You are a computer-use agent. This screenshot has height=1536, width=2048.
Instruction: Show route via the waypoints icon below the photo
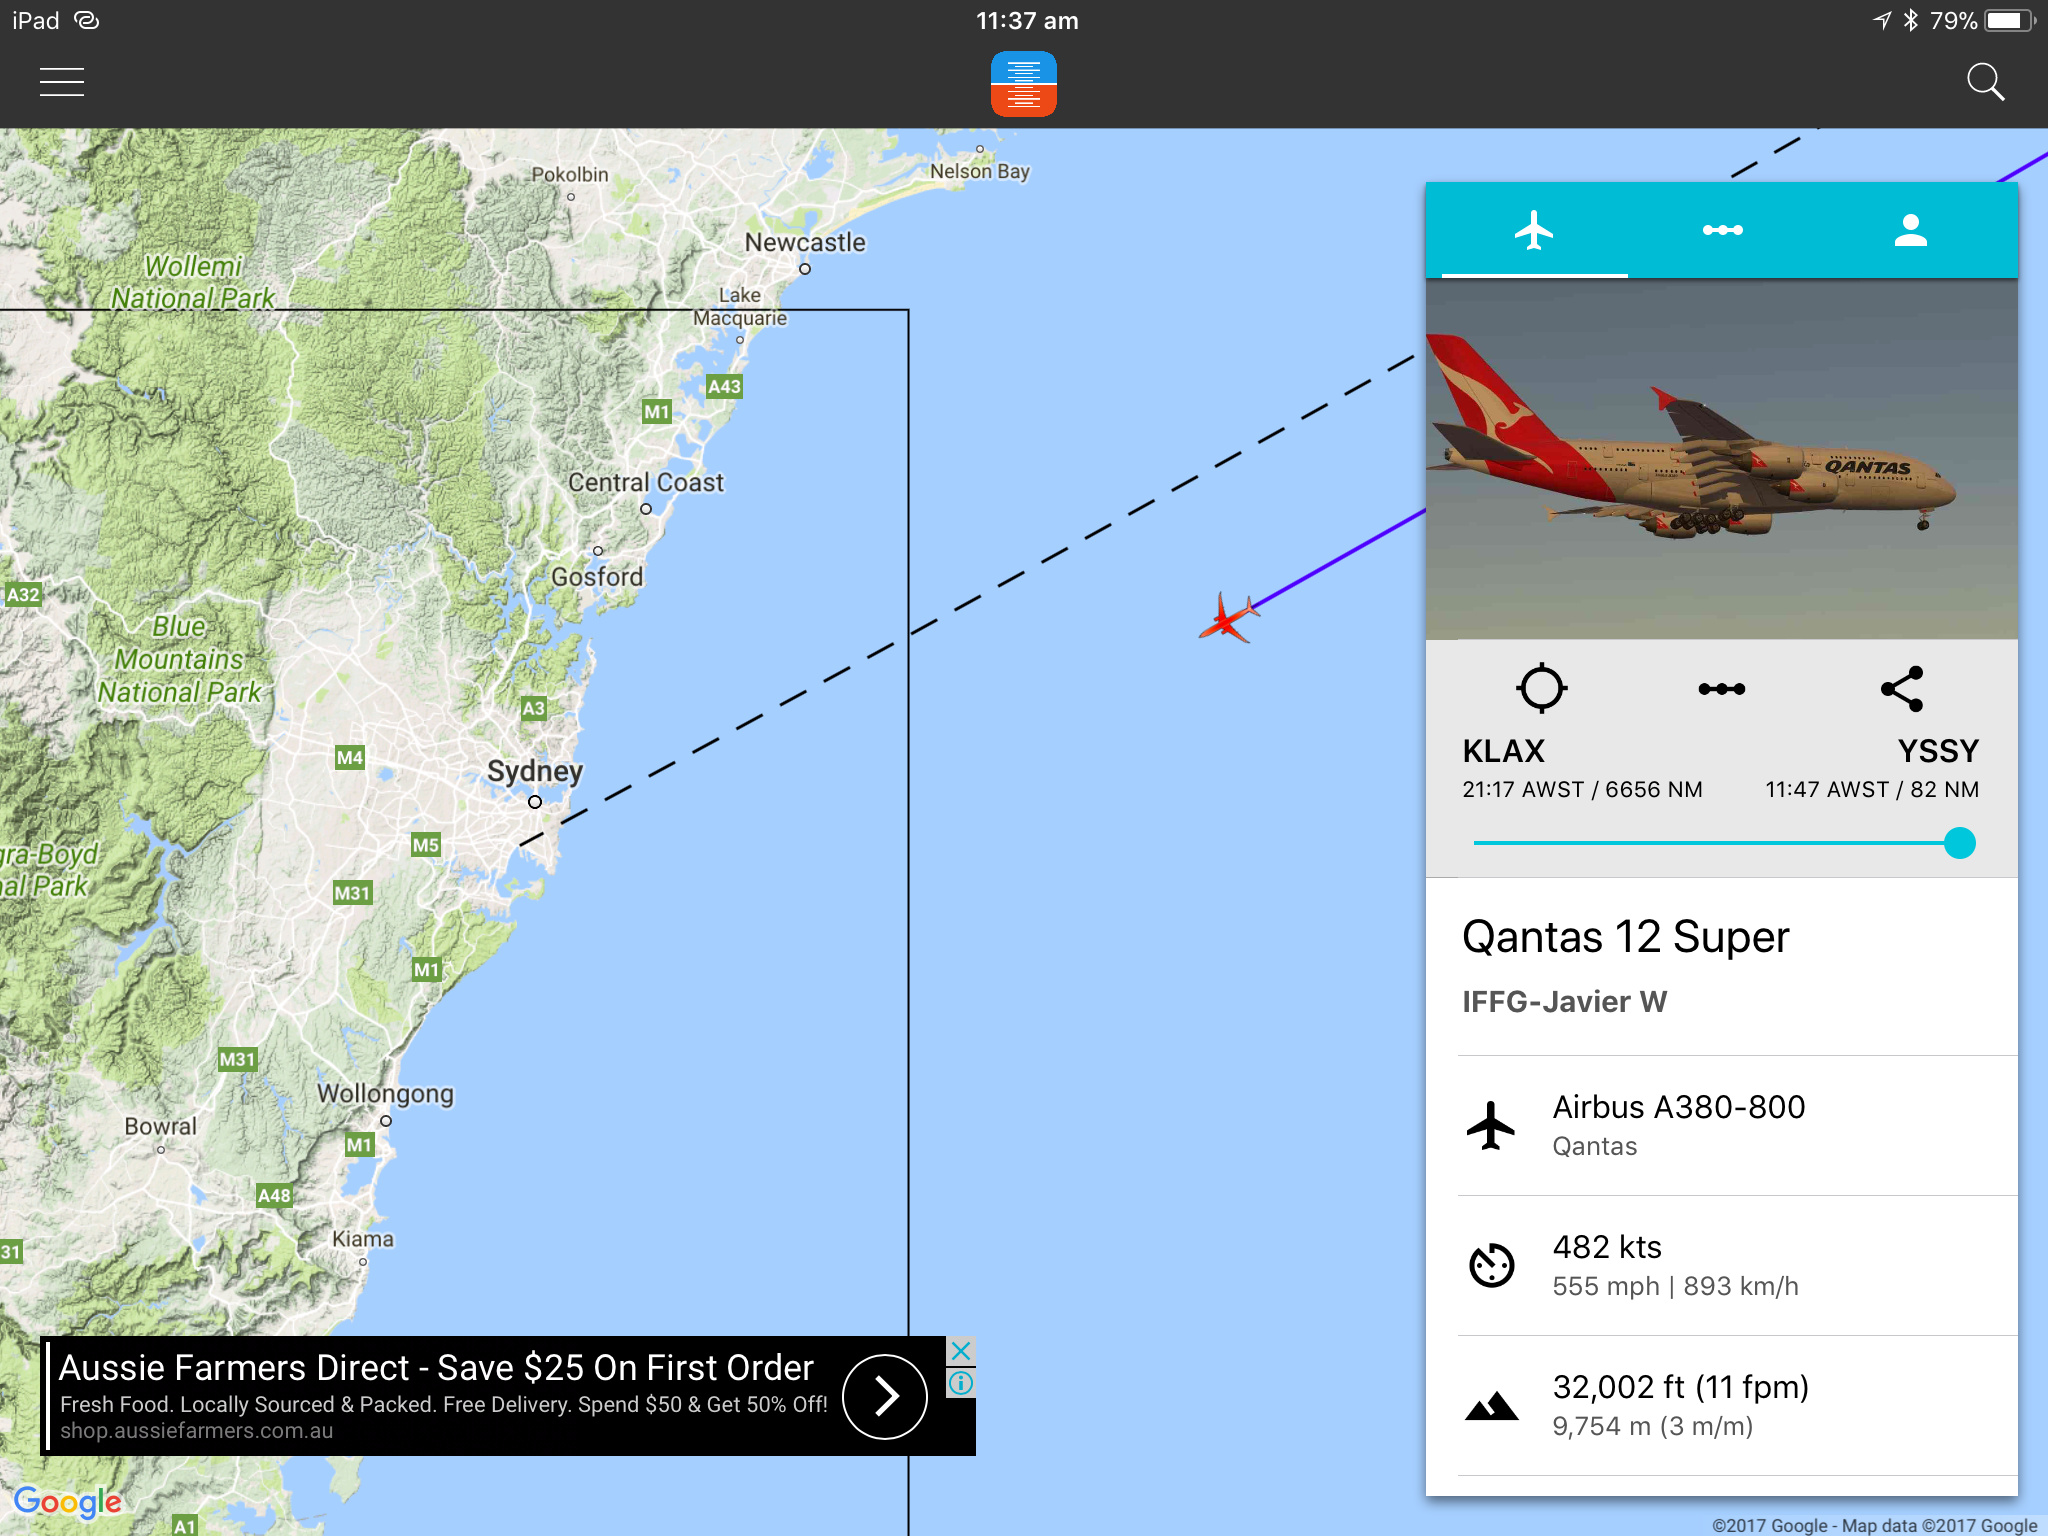point(1721,689)
